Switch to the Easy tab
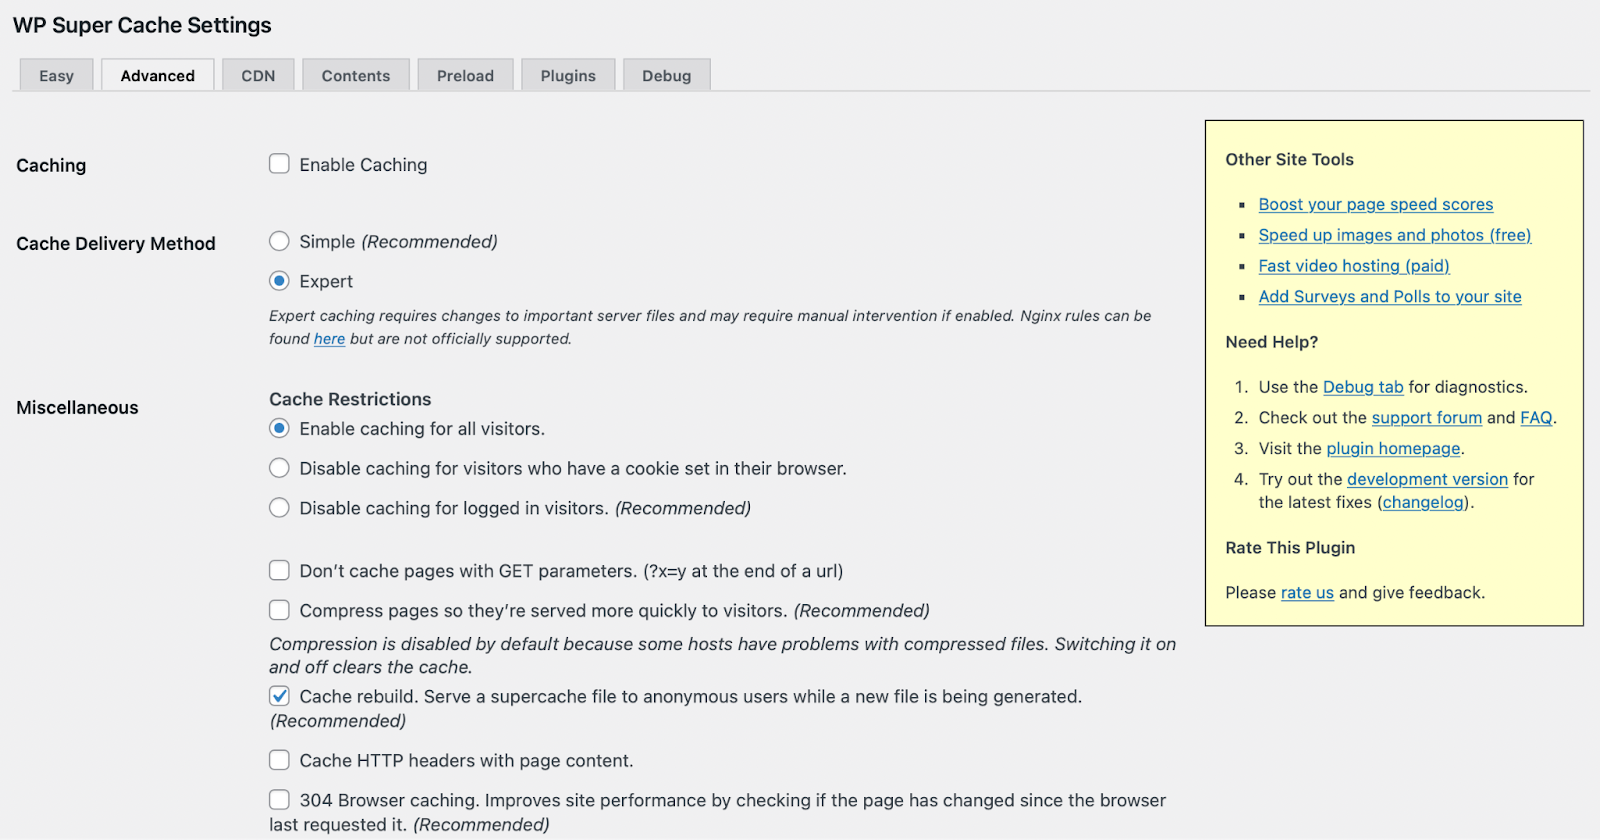 pyautogui.click(x=56, y=74)
